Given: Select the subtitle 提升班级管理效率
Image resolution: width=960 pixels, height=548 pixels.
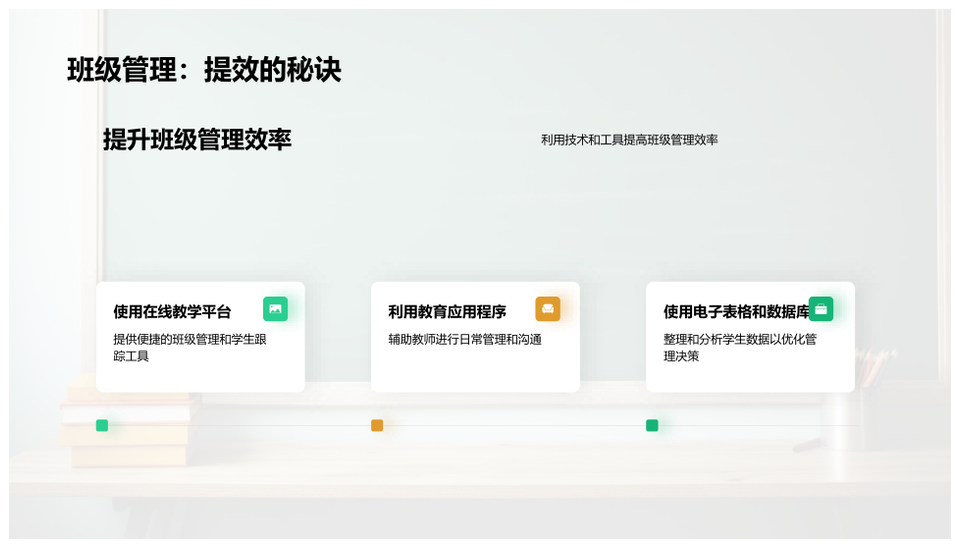Looking at the screenshot, I should [x=197, y=140].
